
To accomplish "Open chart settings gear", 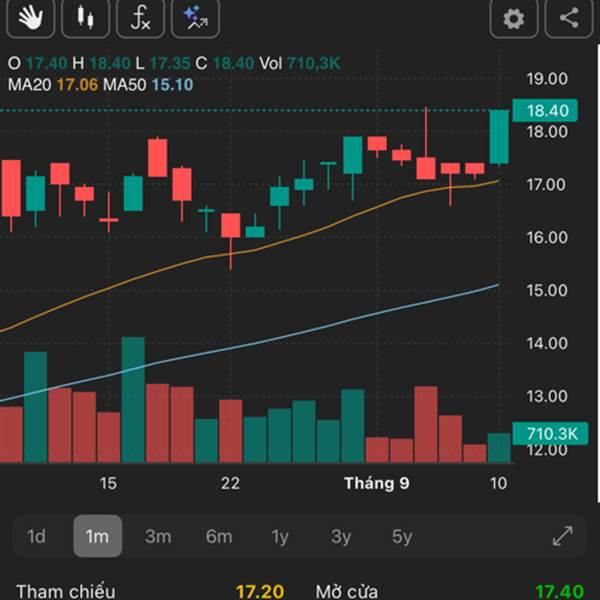I will (514, 18).
